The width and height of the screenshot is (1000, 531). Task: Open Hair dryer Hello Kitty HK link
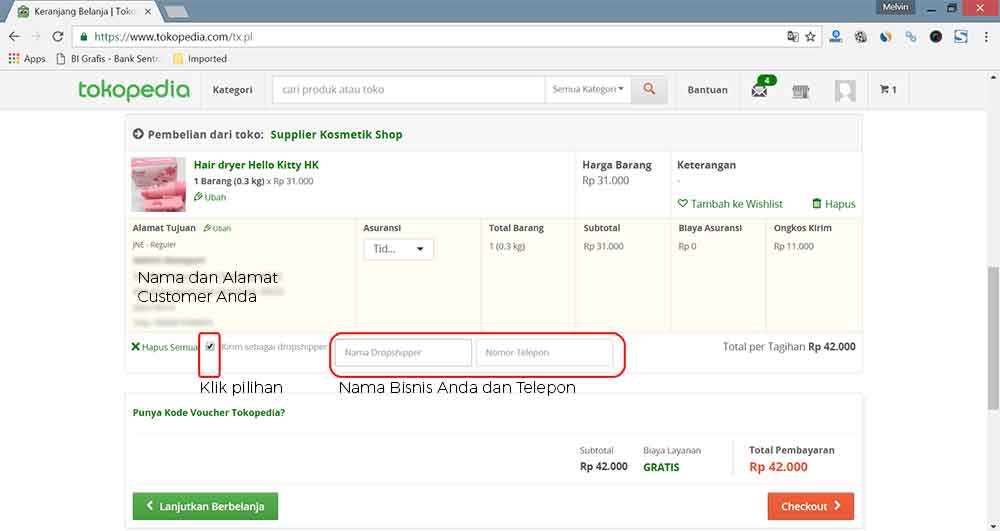[x=256, y=164]
